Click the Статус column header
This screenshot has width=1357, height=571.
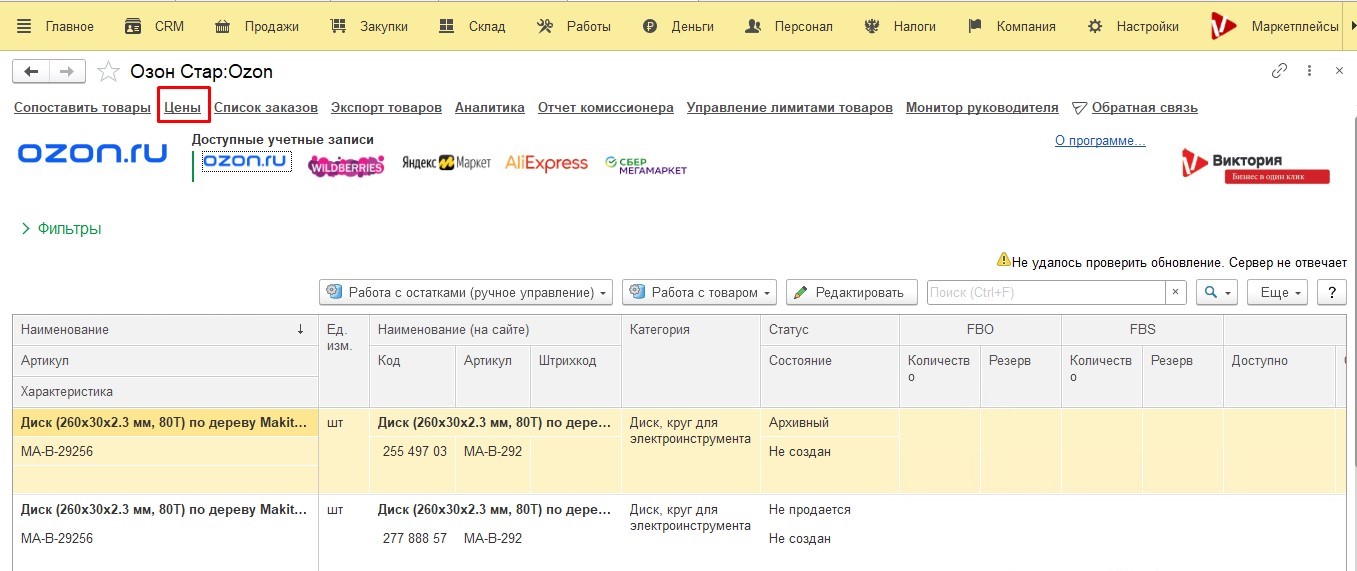(830, 330)
